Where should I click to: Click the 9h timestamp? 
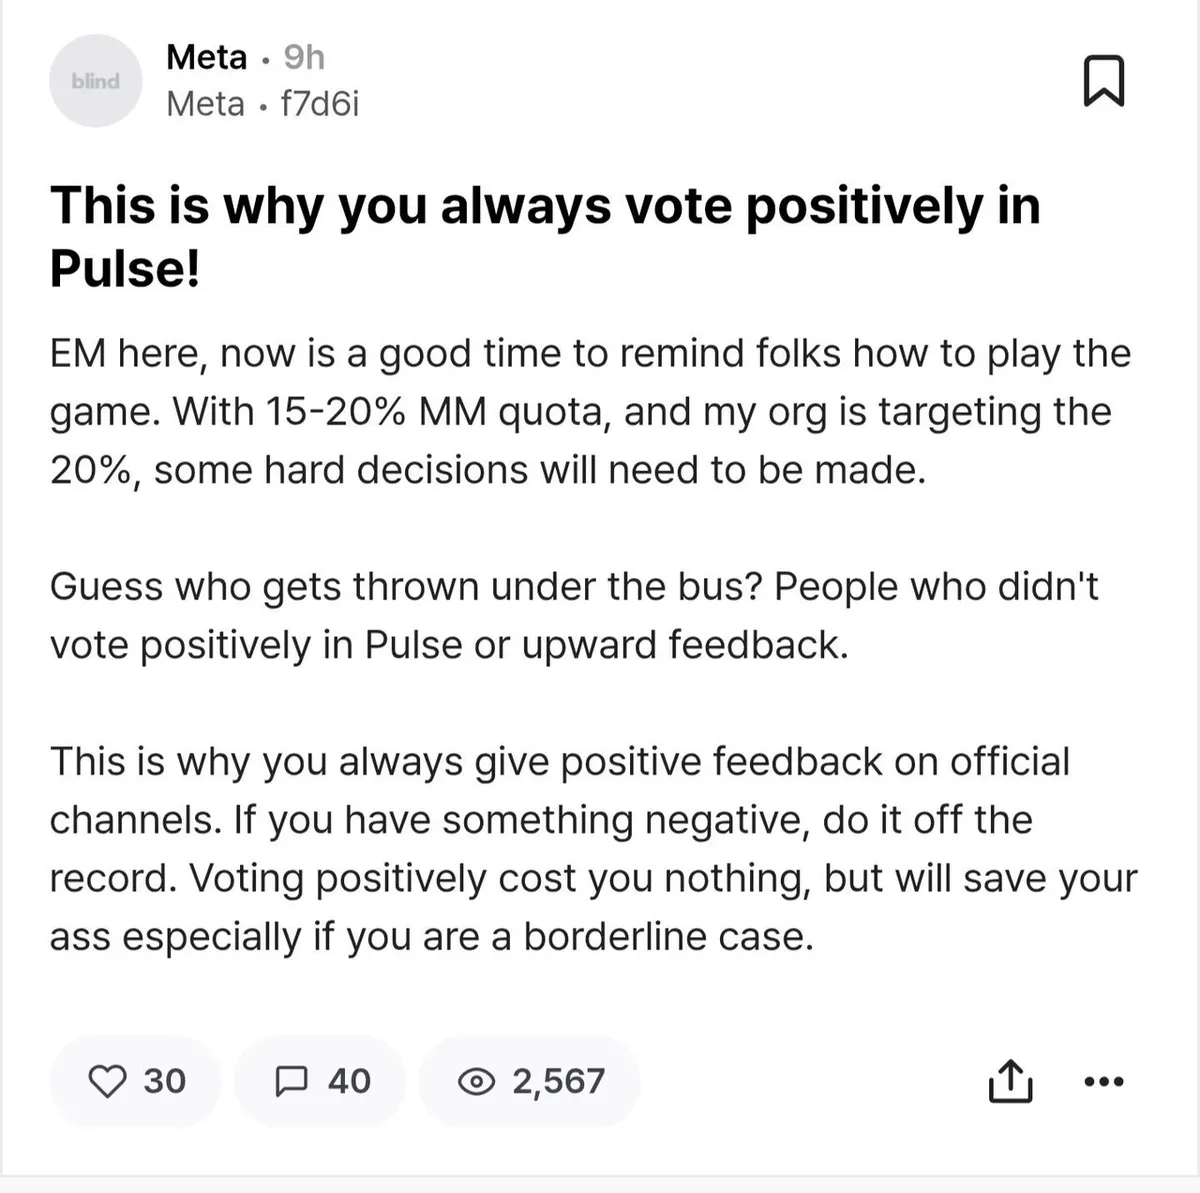click(304, 57)
